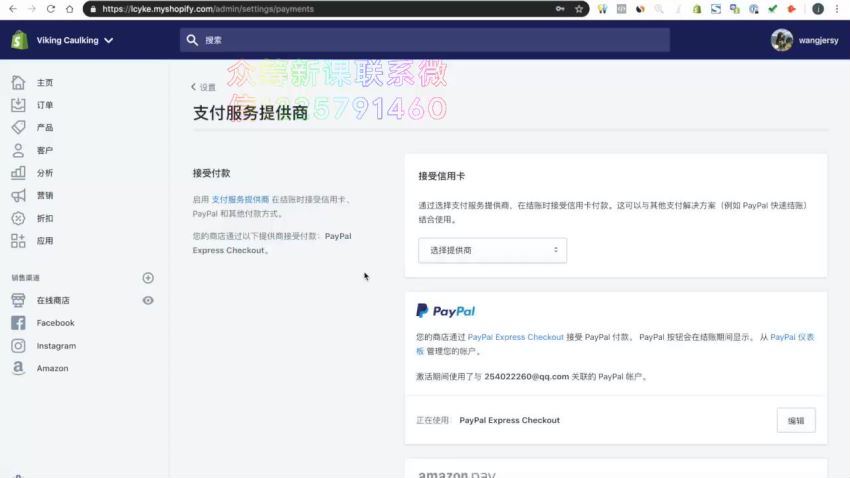
Task: Click the Shopify logo icon
Action: click(x=20, y=40)
